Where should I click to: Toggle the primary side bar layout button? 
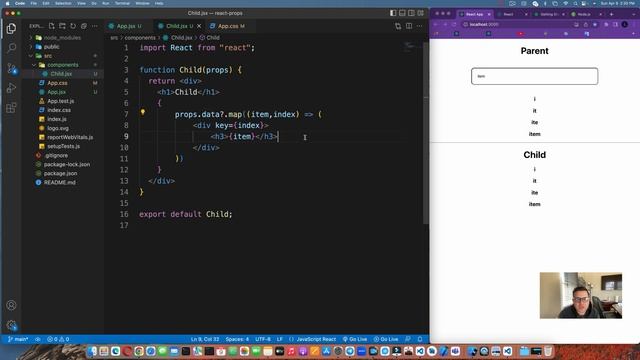[x=393, y=13]
